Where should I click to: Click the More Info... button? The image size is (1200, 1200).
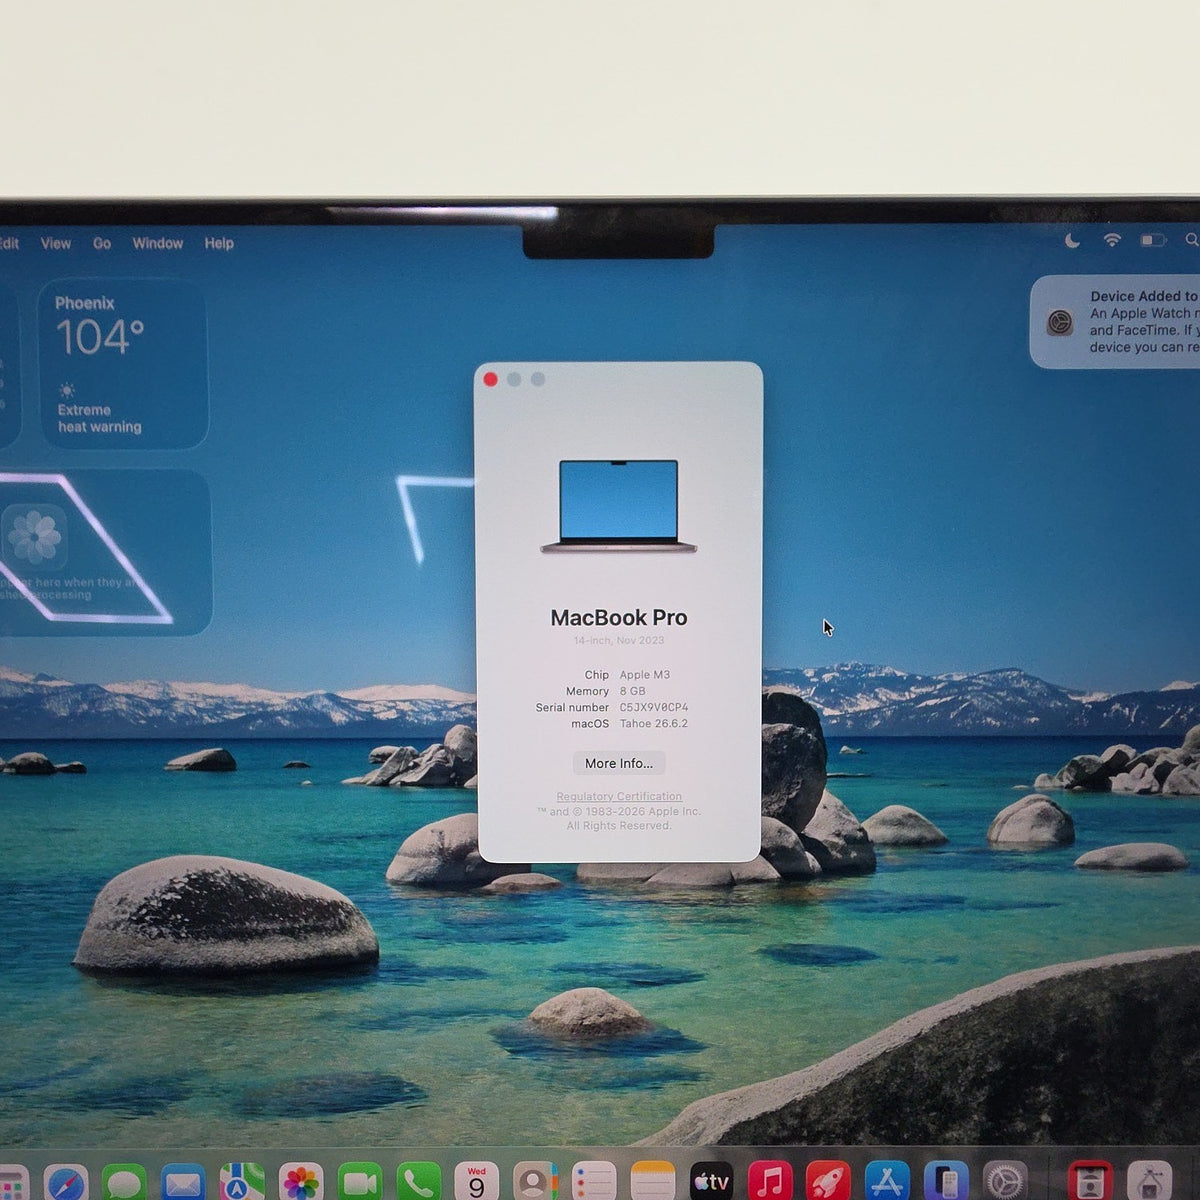(619, 763)
